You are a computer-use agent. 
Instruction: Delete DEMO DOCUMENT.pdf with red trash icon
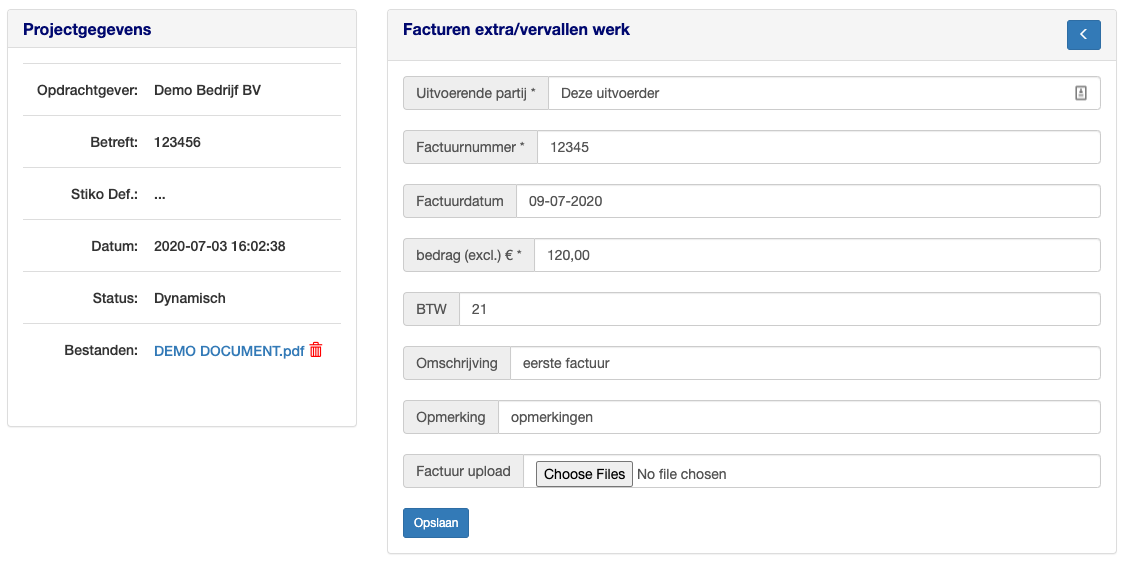[x=316, y=350]
